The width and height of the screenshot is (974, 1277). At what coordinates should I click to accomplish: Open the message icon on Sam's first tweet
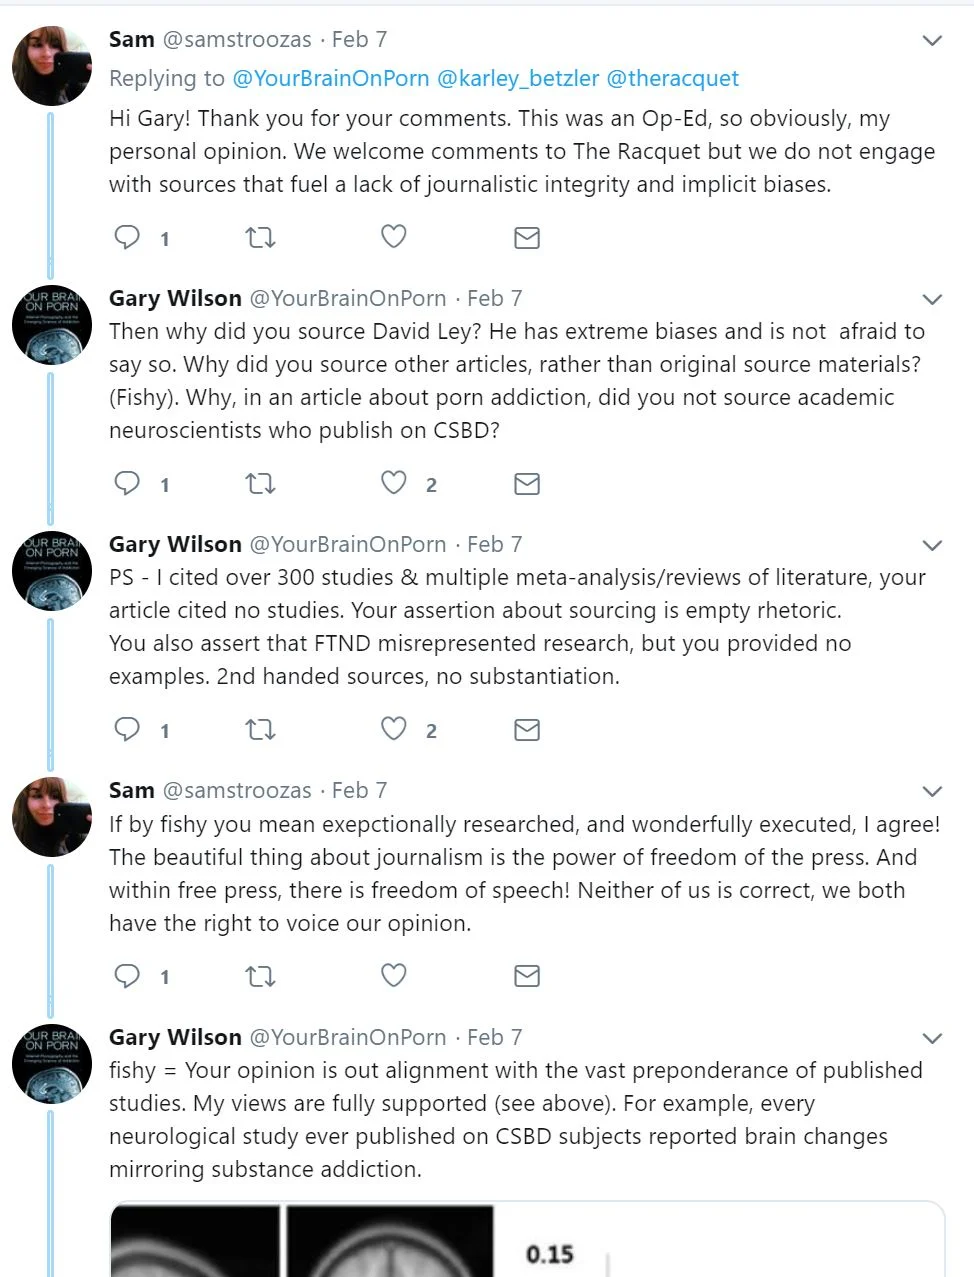click(x=527, y=237)
